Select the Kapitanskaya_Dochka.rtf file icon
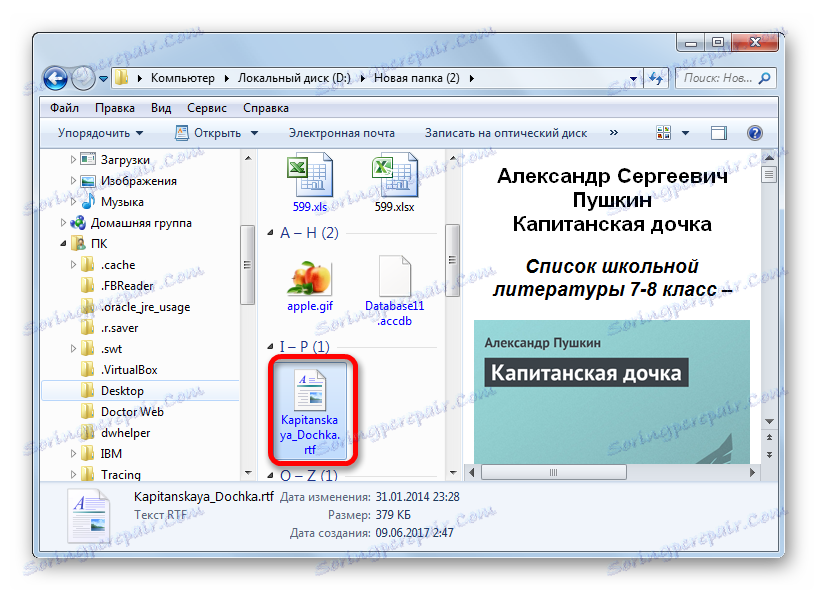Screen dimensions: 818x591 [x=310, y=390]
